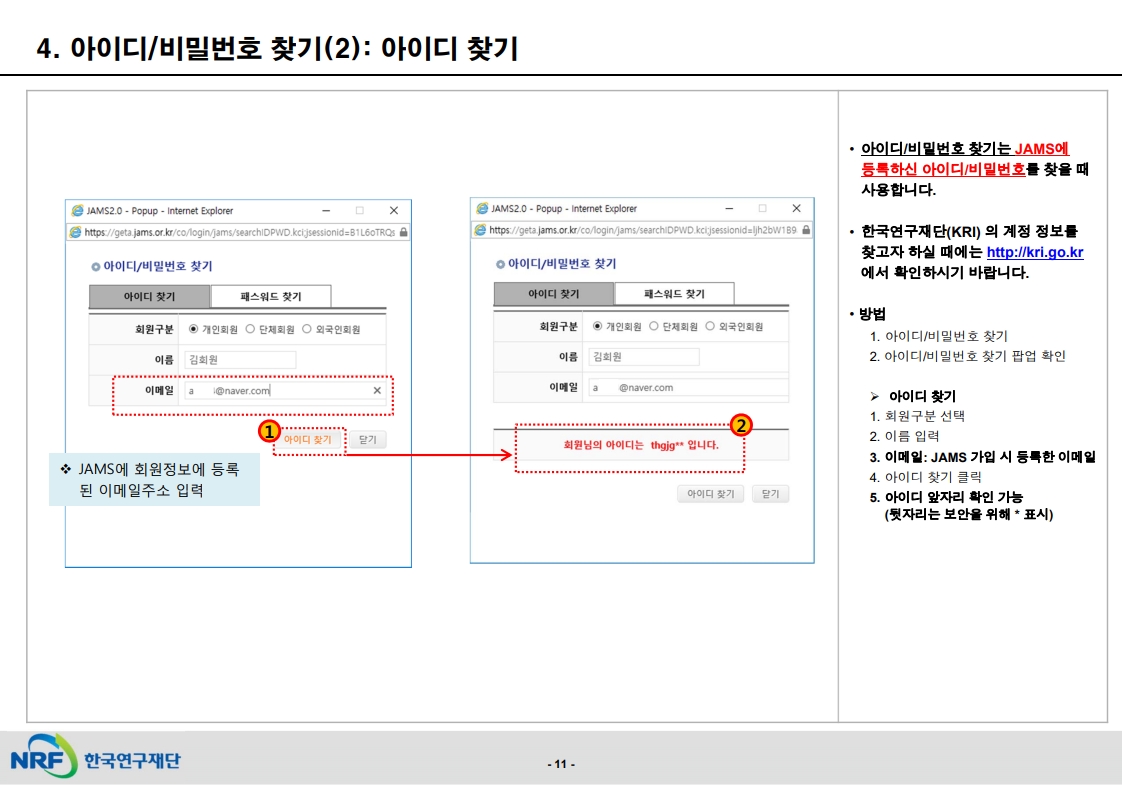This screenshot has width=1122, height=793.
Task: Click 아이디 찾기 button in right popup
Action: (x=711, y=494)
